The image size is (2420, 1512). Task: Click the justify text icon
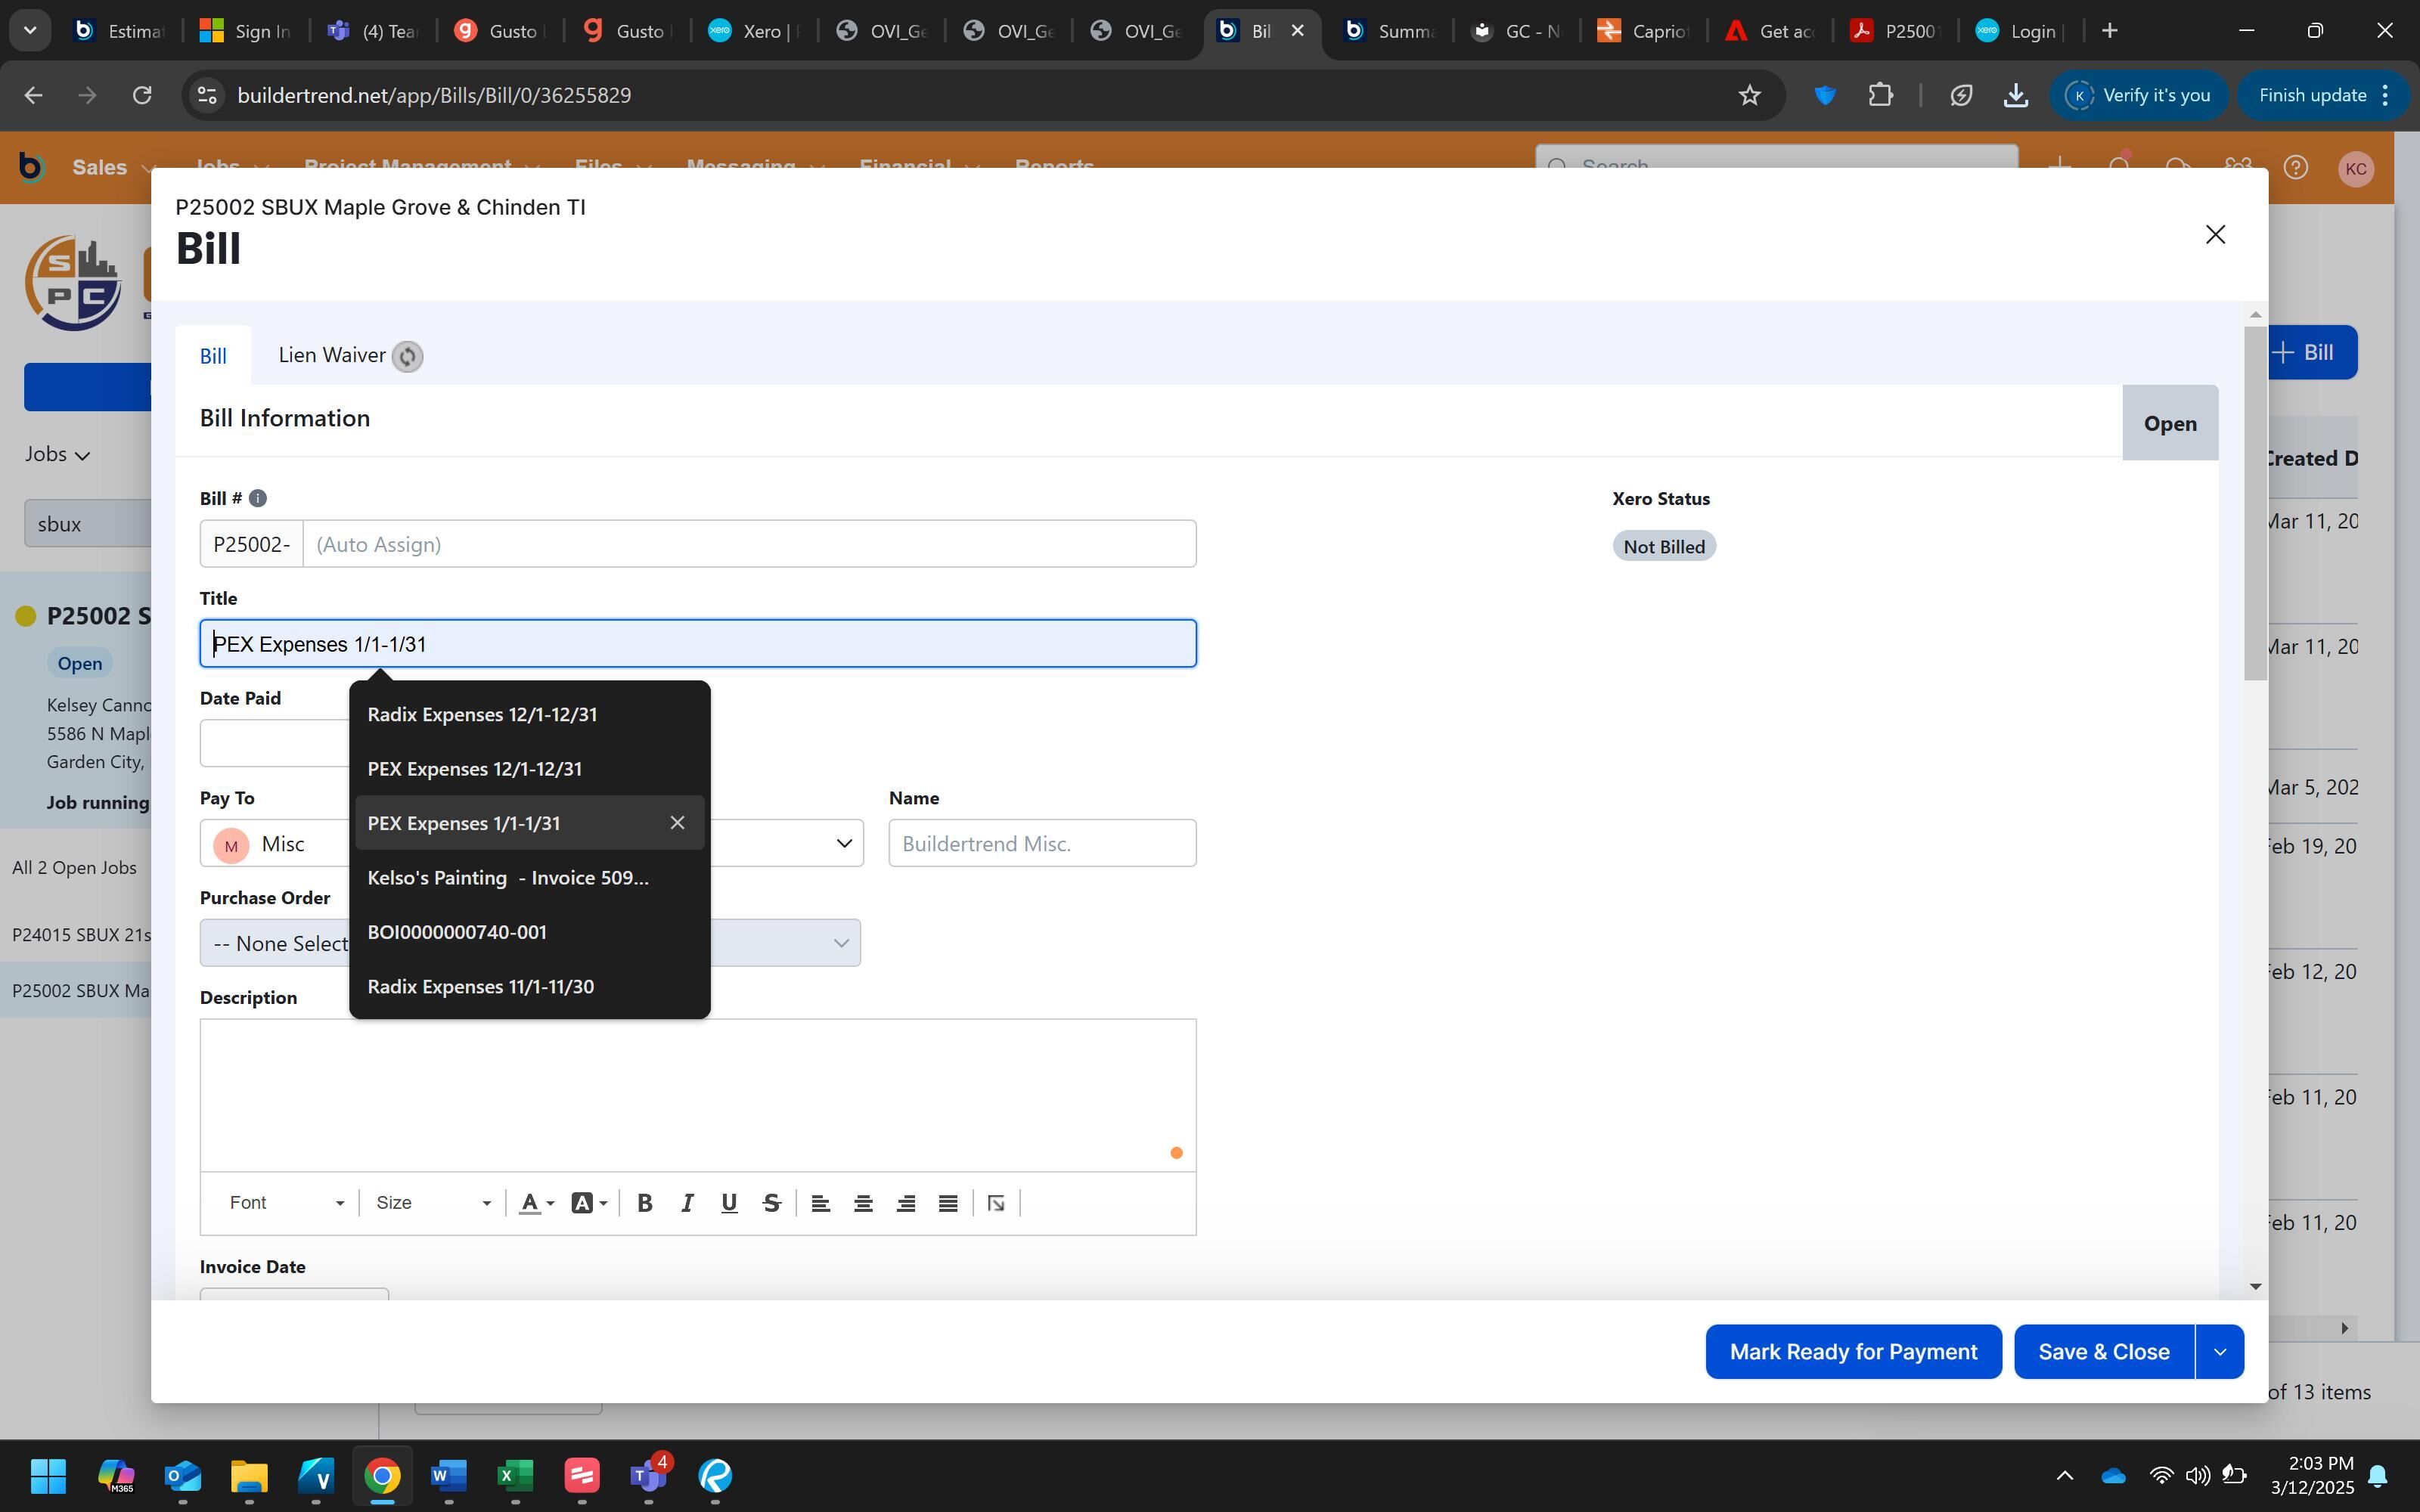click(x=948, y=1203)
